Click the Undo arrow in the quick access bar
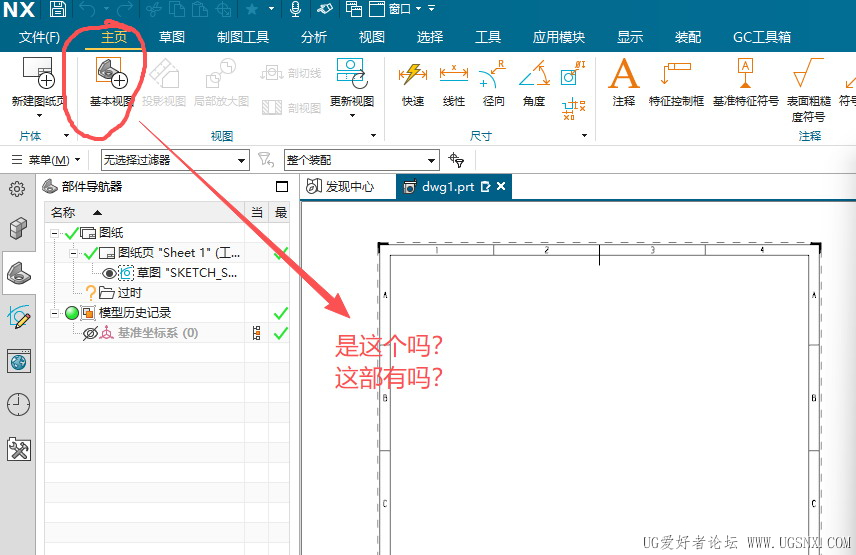The height and width of the screenshot is (555, 856). point(87,9)
